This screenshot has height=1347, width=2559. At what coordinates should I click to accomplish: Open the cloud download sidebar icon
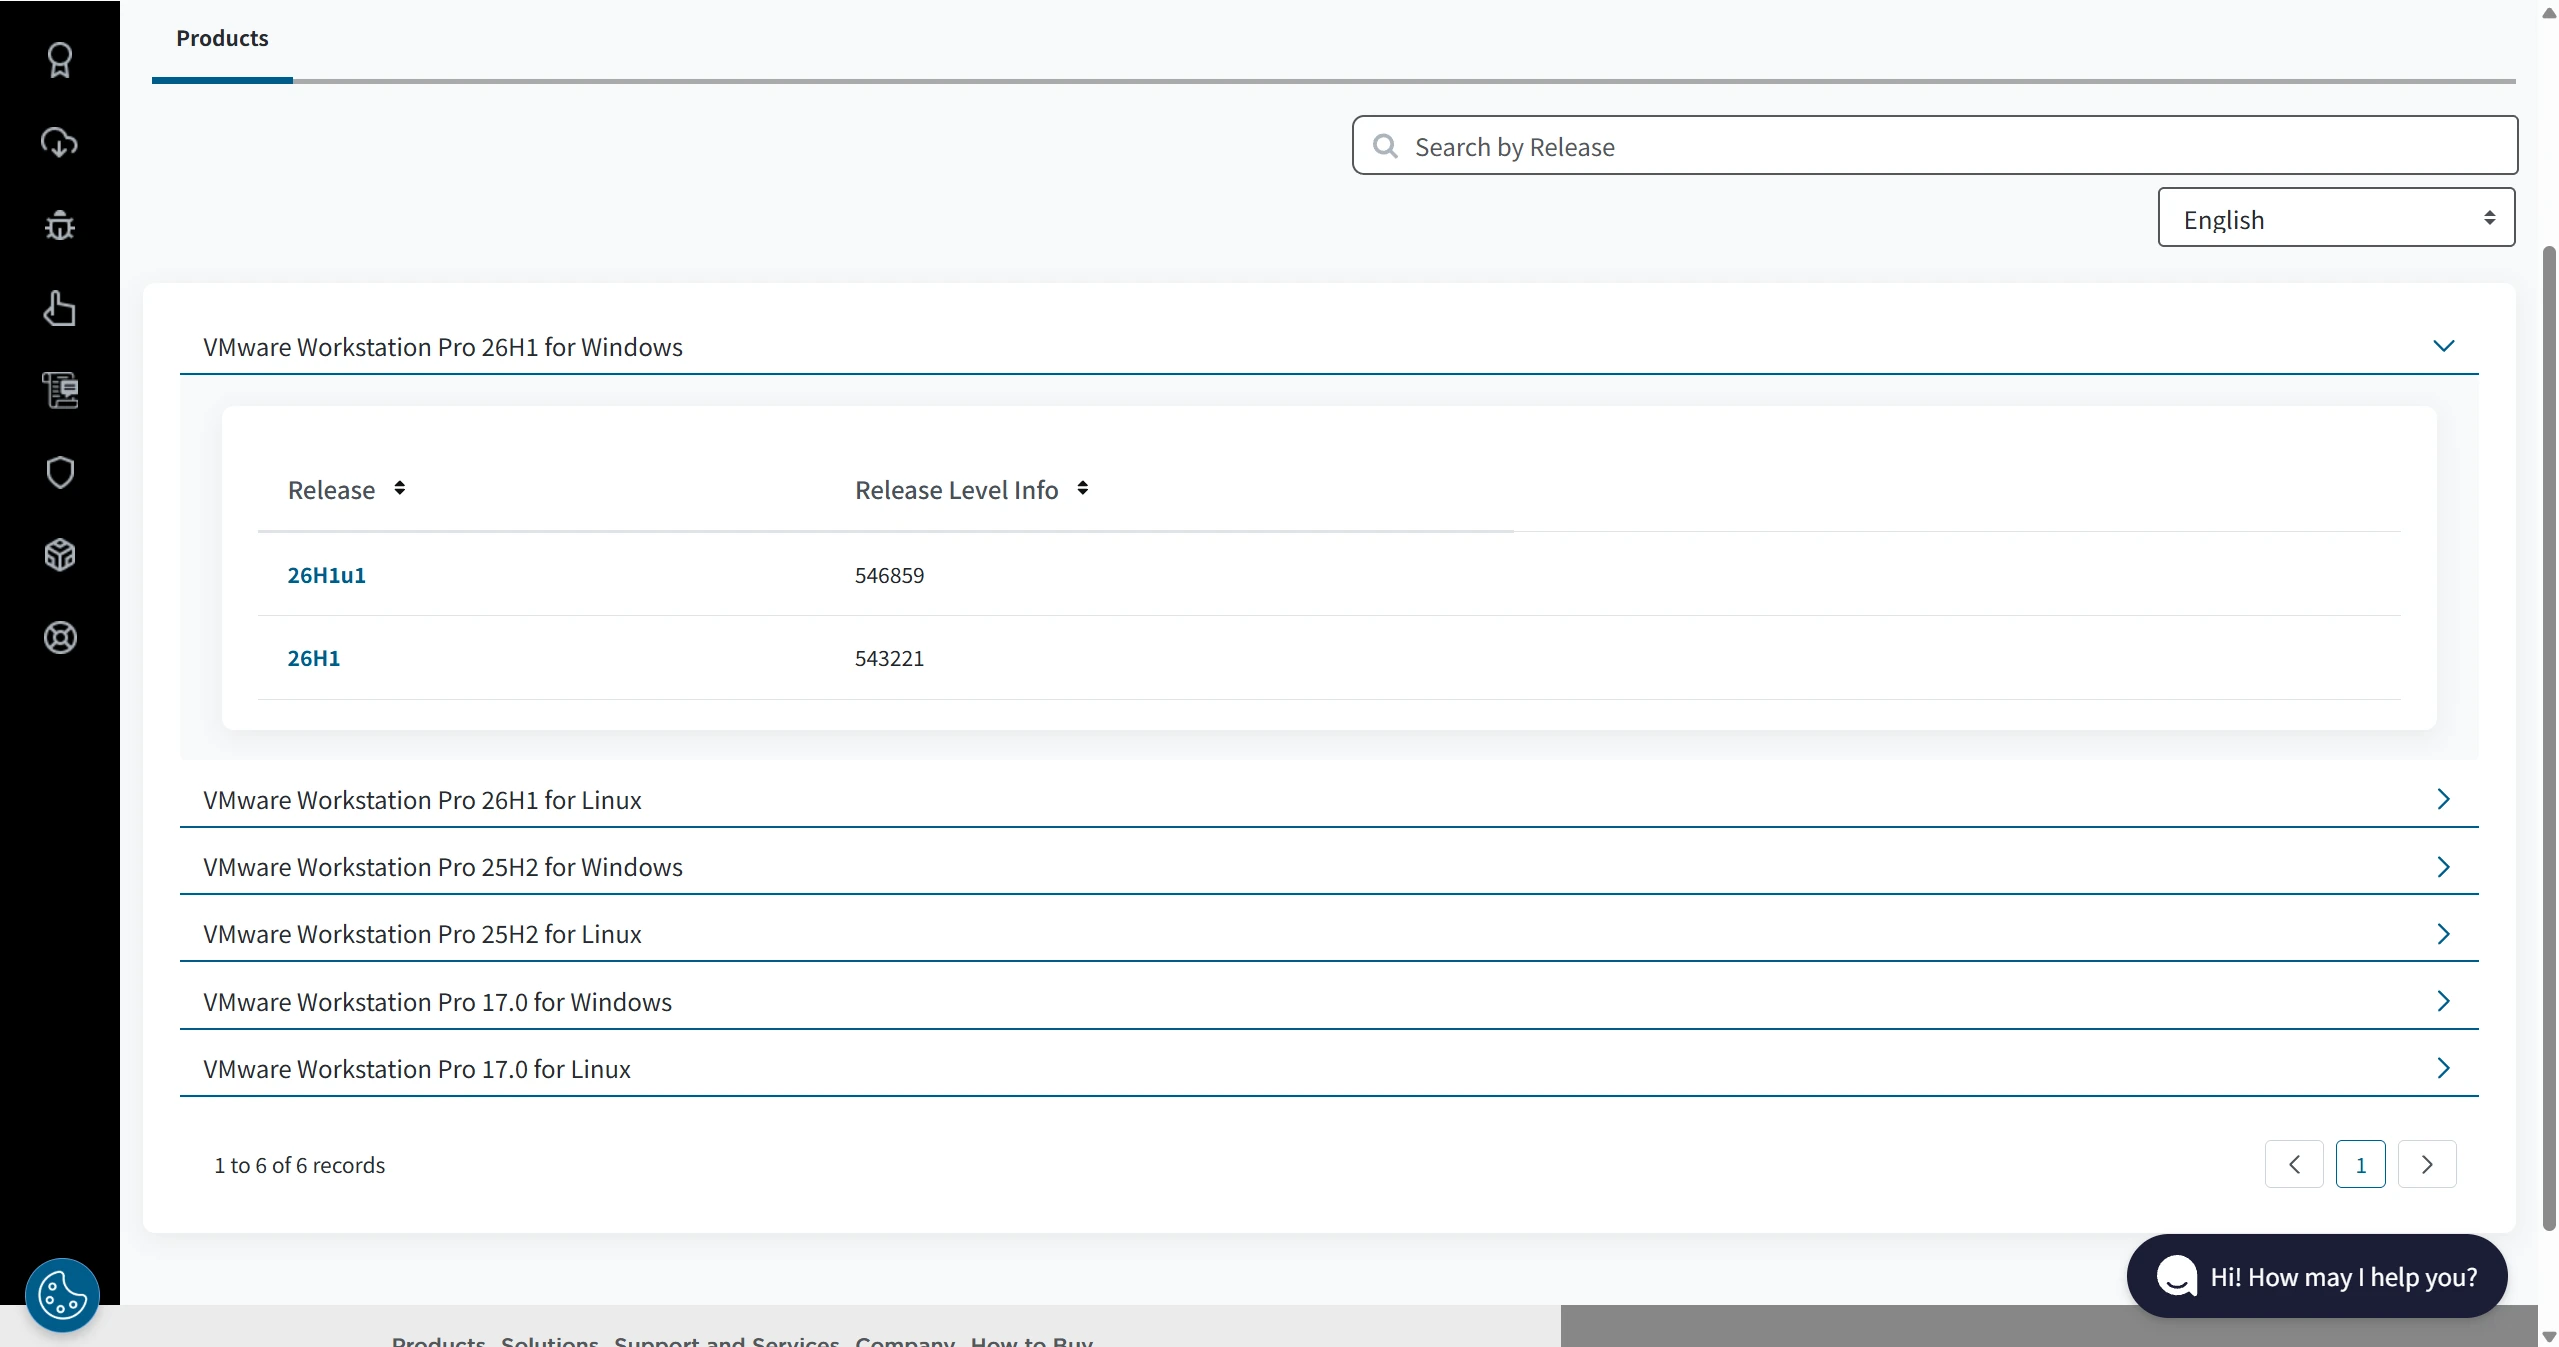click(x=60, y=143)
